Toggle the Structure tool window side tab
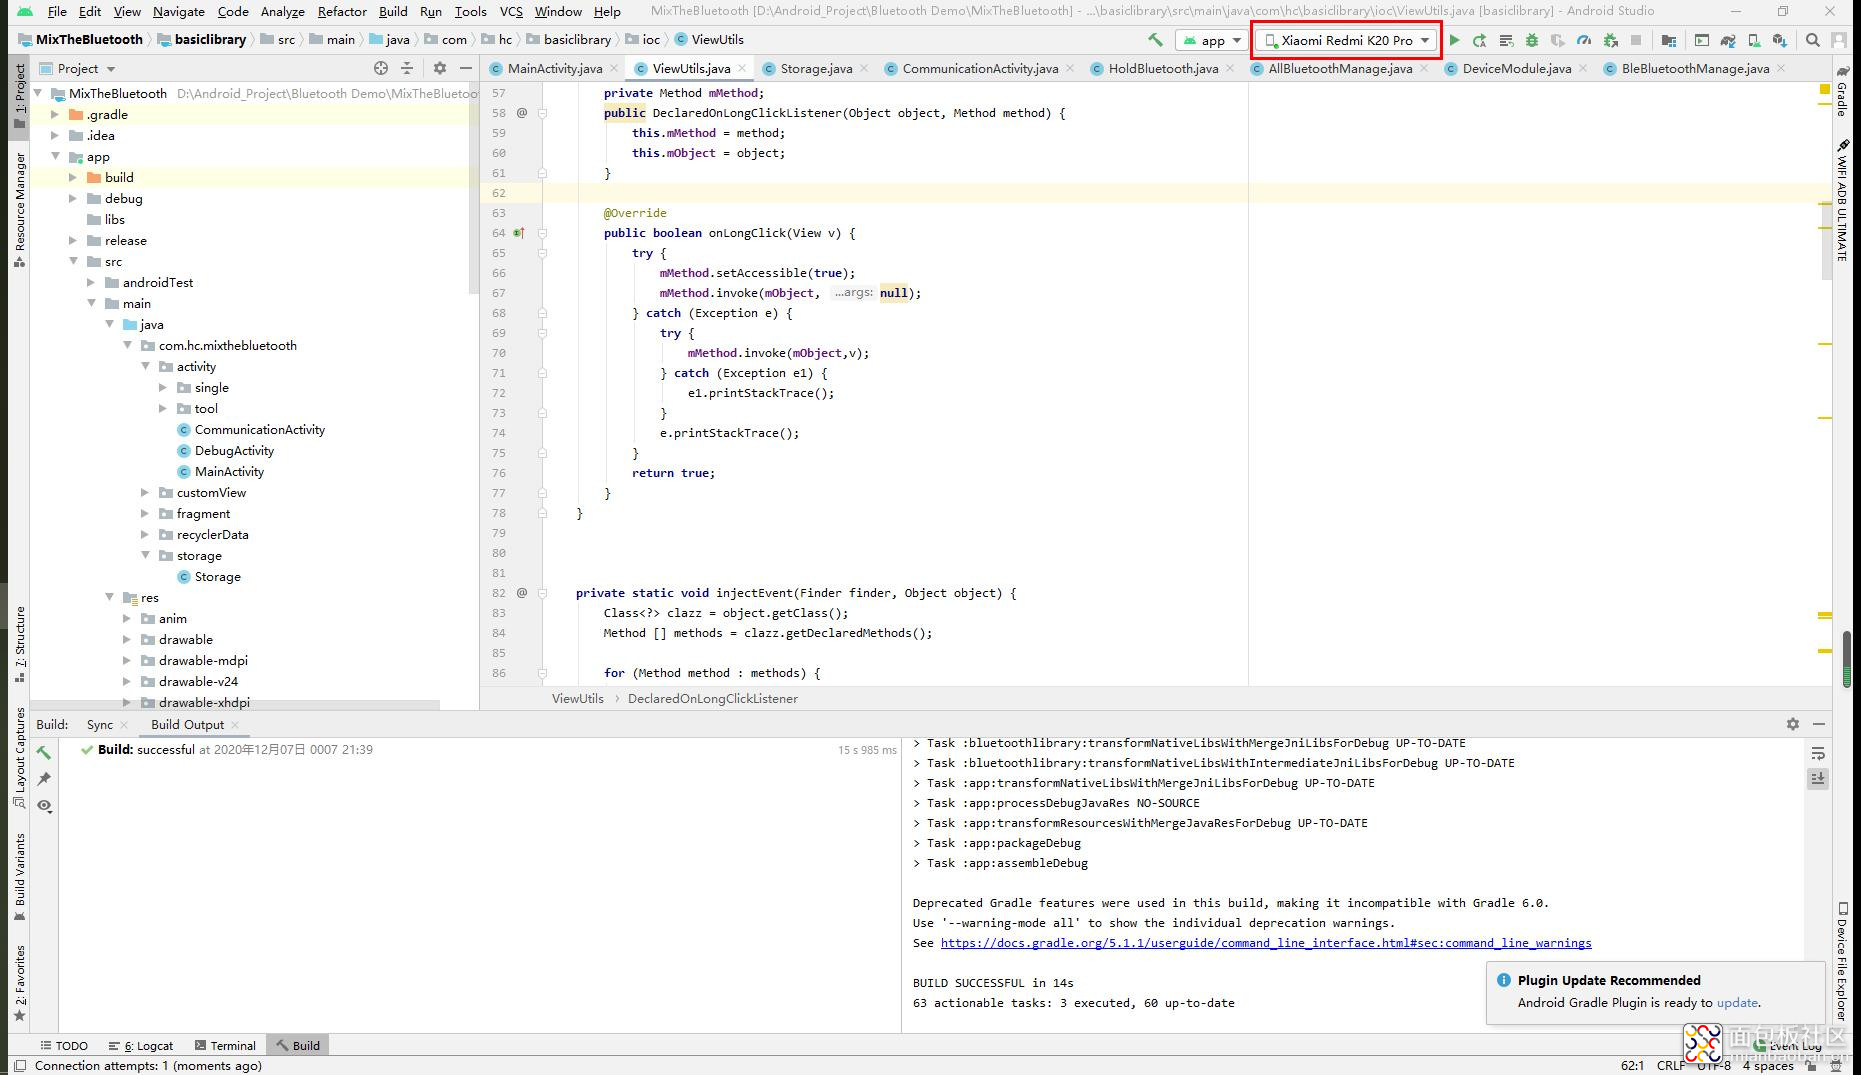The width and height of the screenshot is (1861, 1075). tap(19, 645)
